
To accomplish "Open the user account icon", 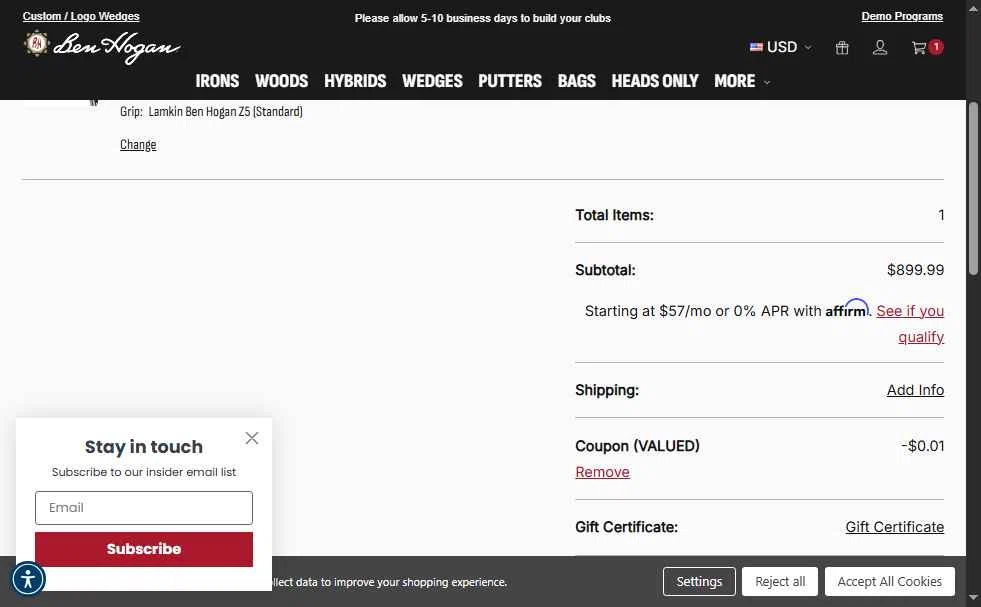I will 880,48.
